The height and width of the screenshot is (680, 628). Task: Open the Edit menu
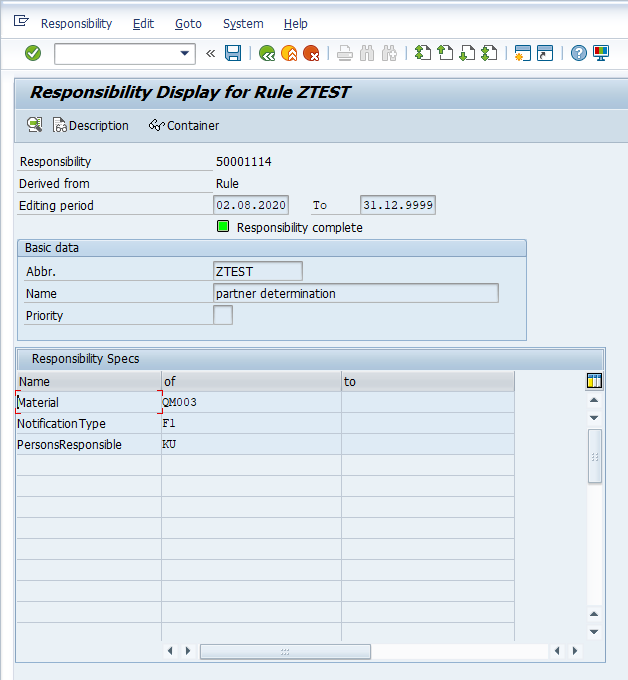tap(143, 23)
